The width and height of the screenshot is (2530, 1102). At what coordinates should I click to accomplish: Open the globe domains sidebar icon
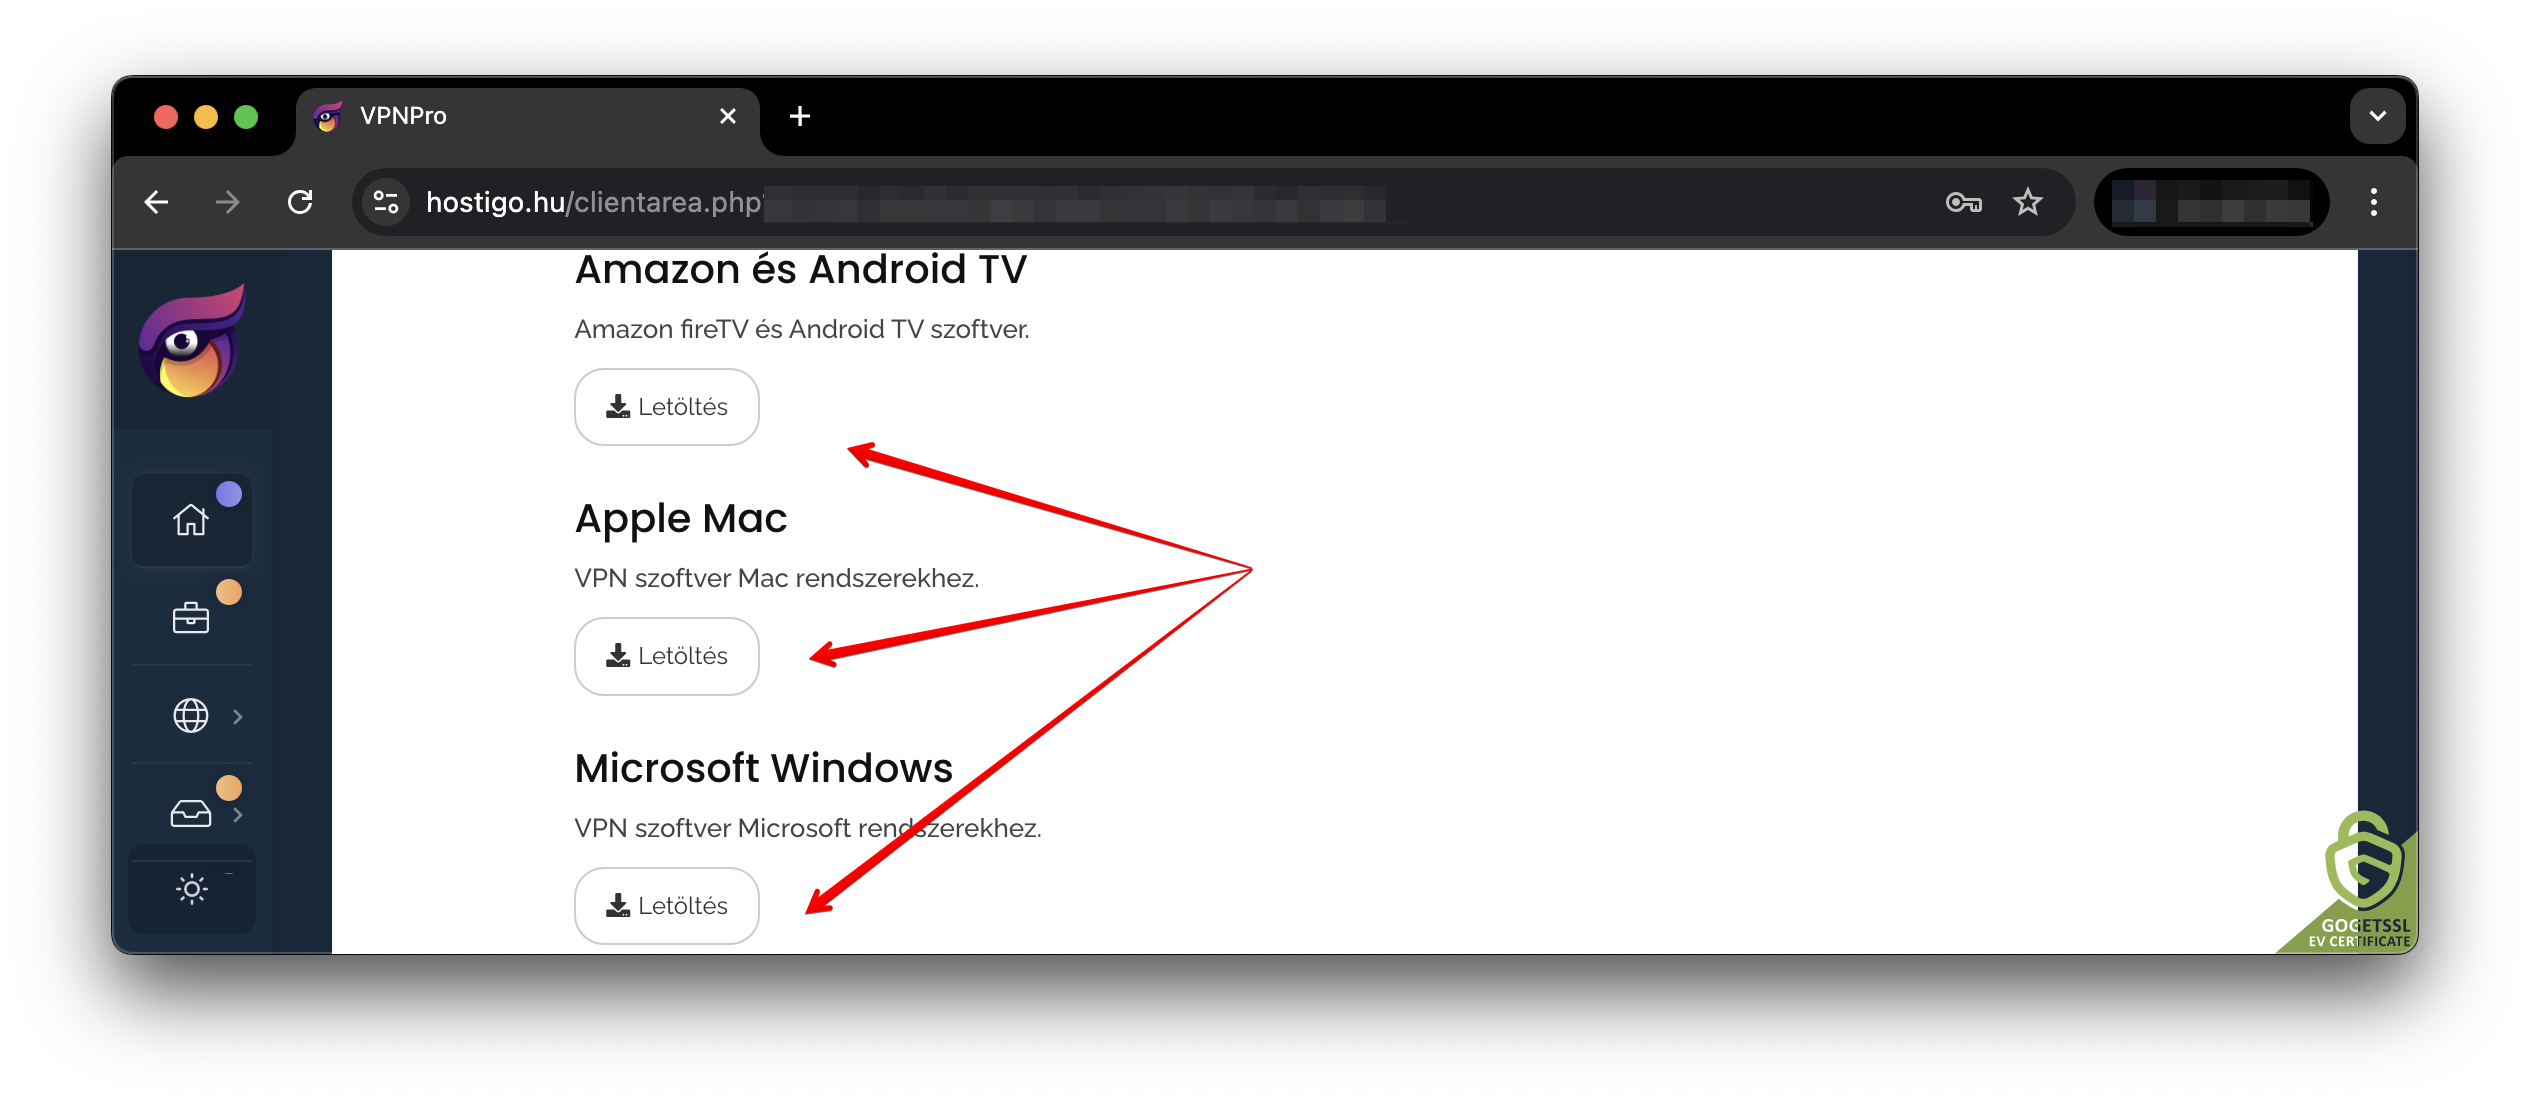[x=191, y=716]
